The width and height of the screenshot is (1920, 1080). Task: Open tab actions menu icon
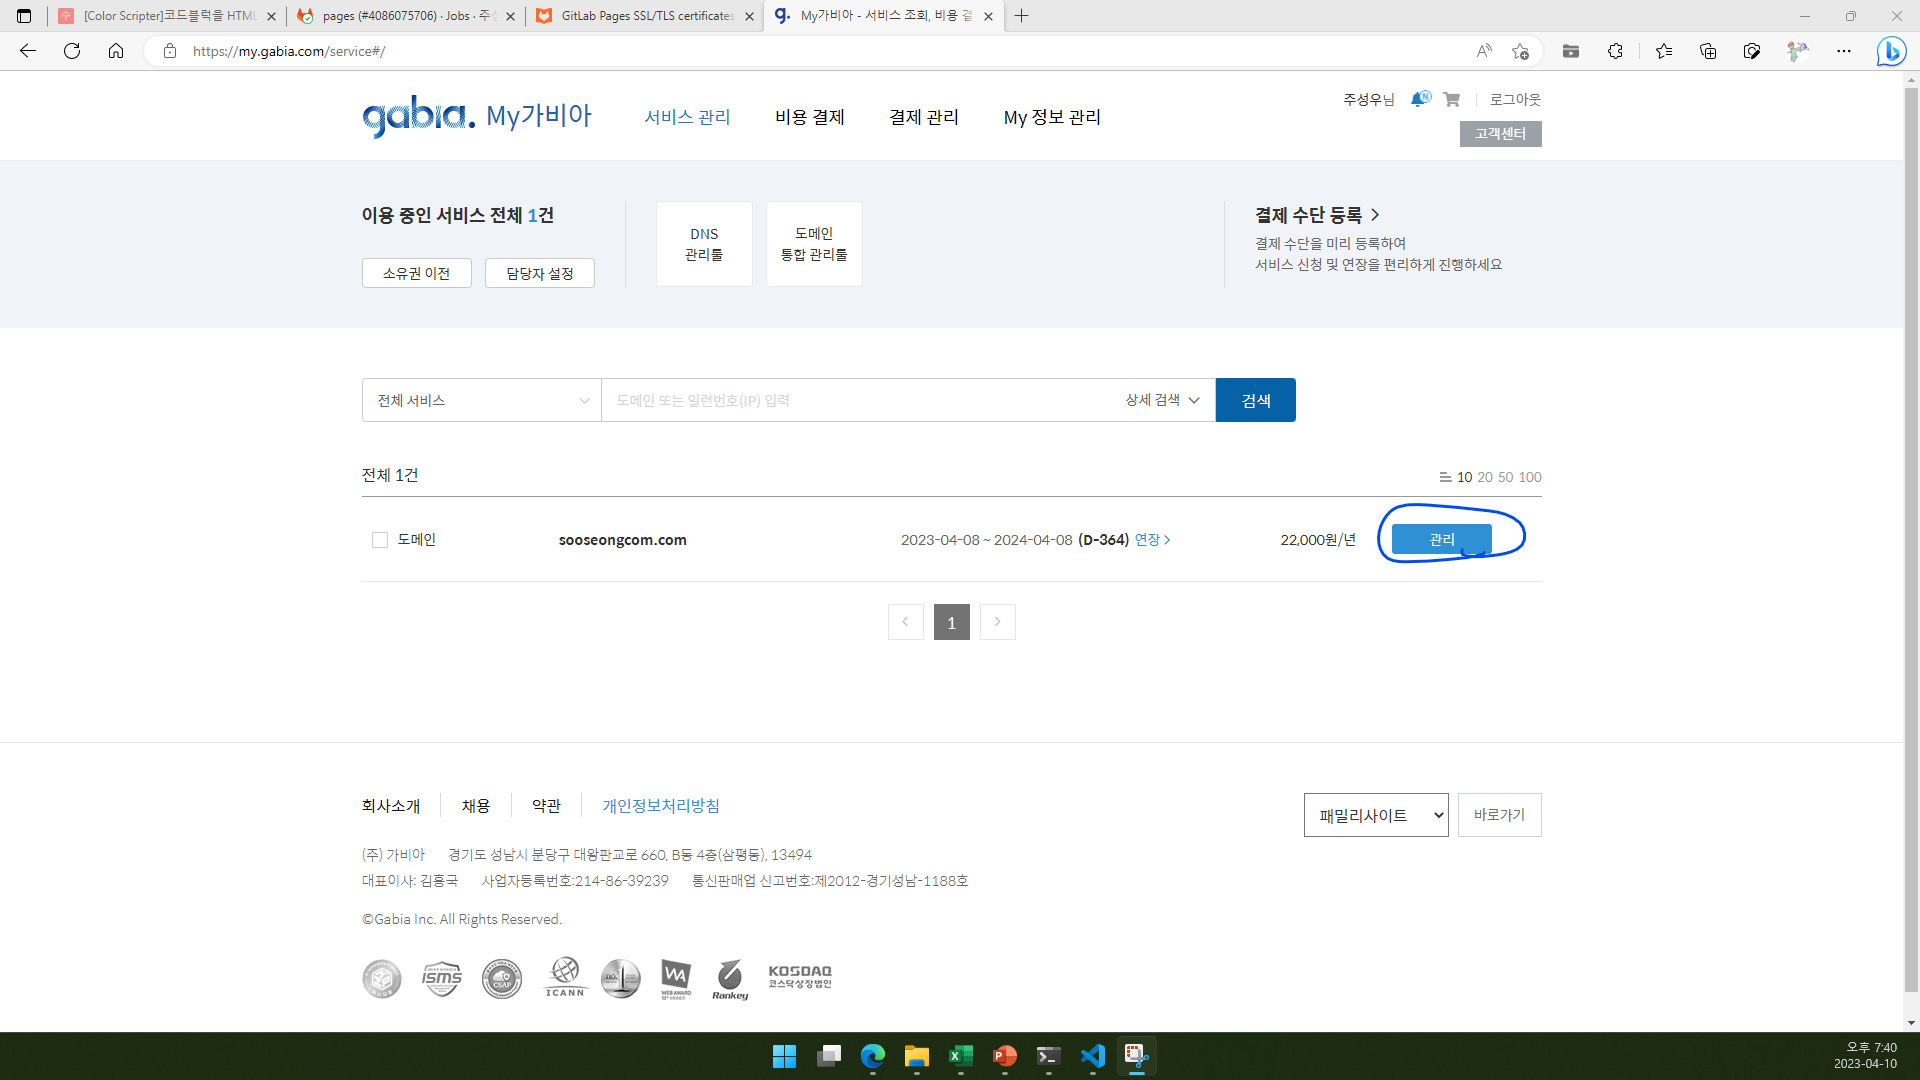pyautogui.click(x=24, y=16)
